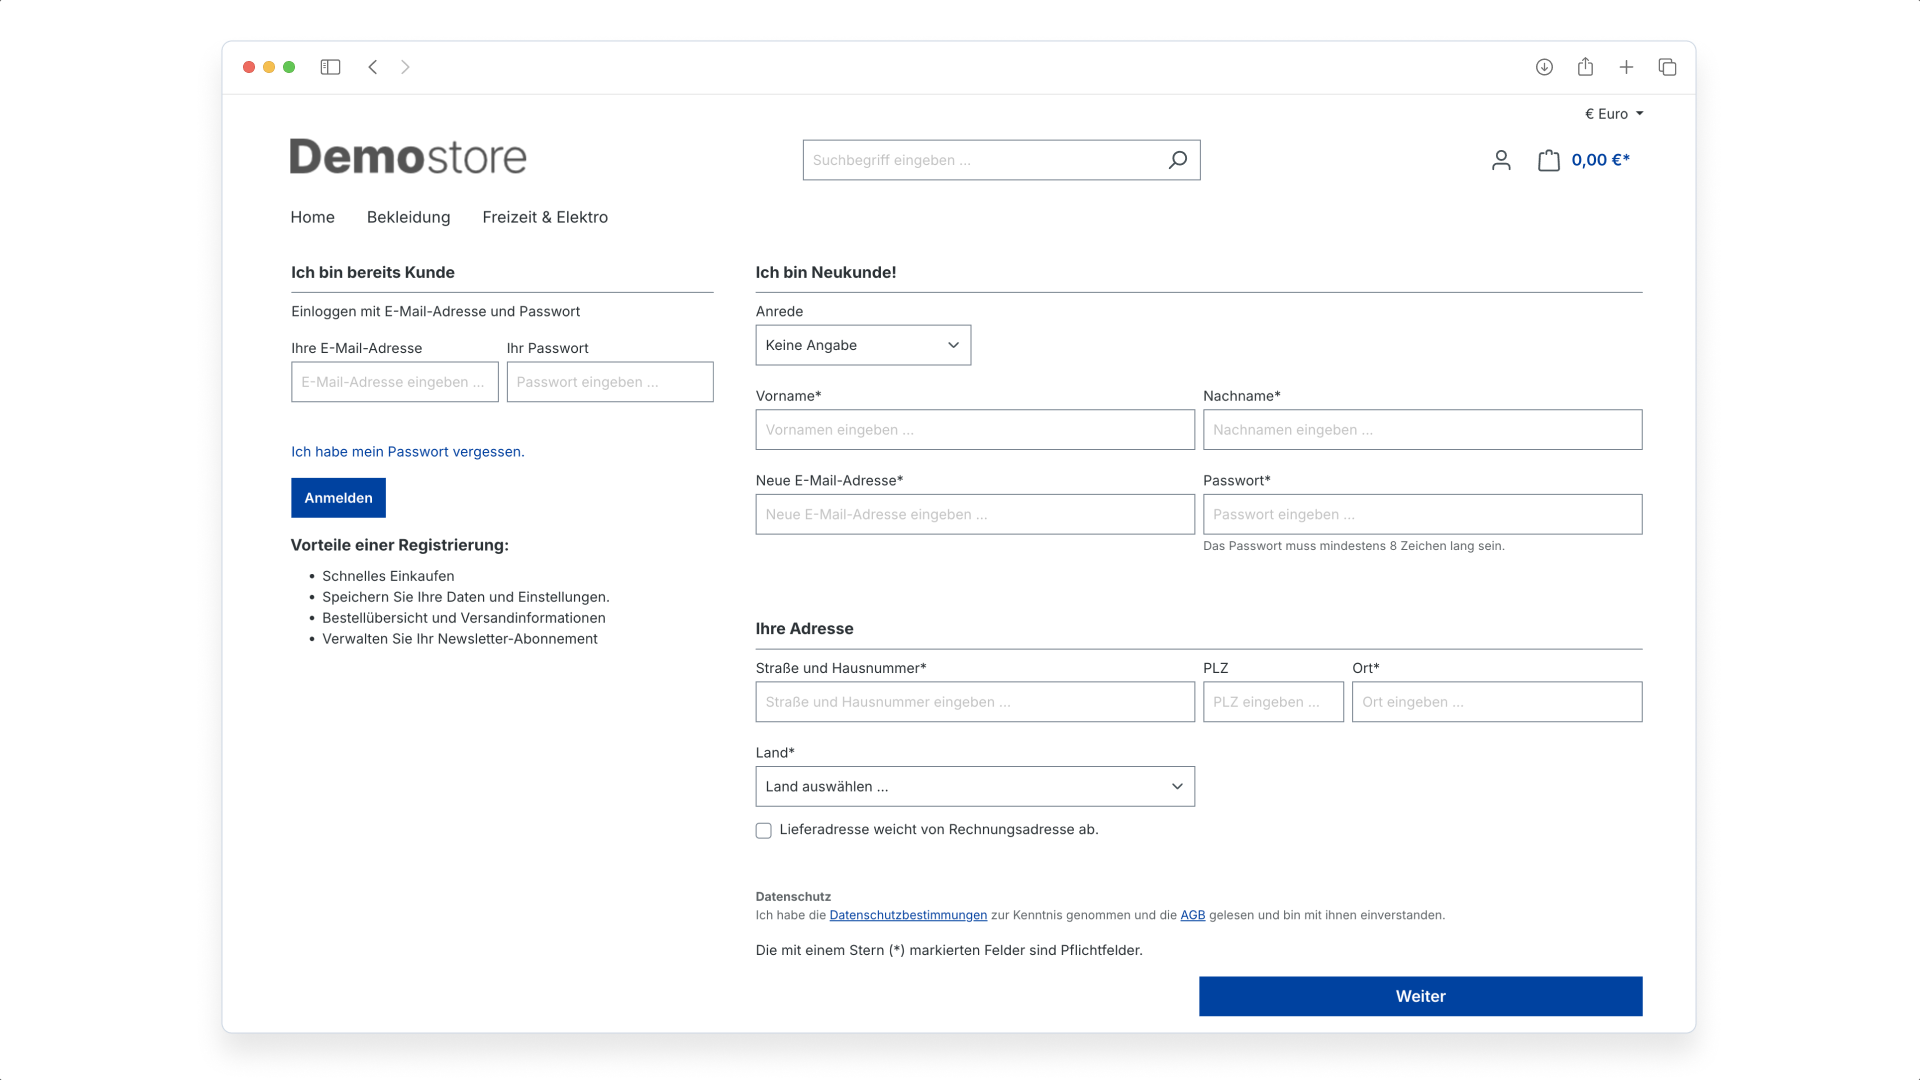Expand the Anrede dropdown menu
The width and height of the screenshot is (1920, 1080).
(x=862, y=344)
